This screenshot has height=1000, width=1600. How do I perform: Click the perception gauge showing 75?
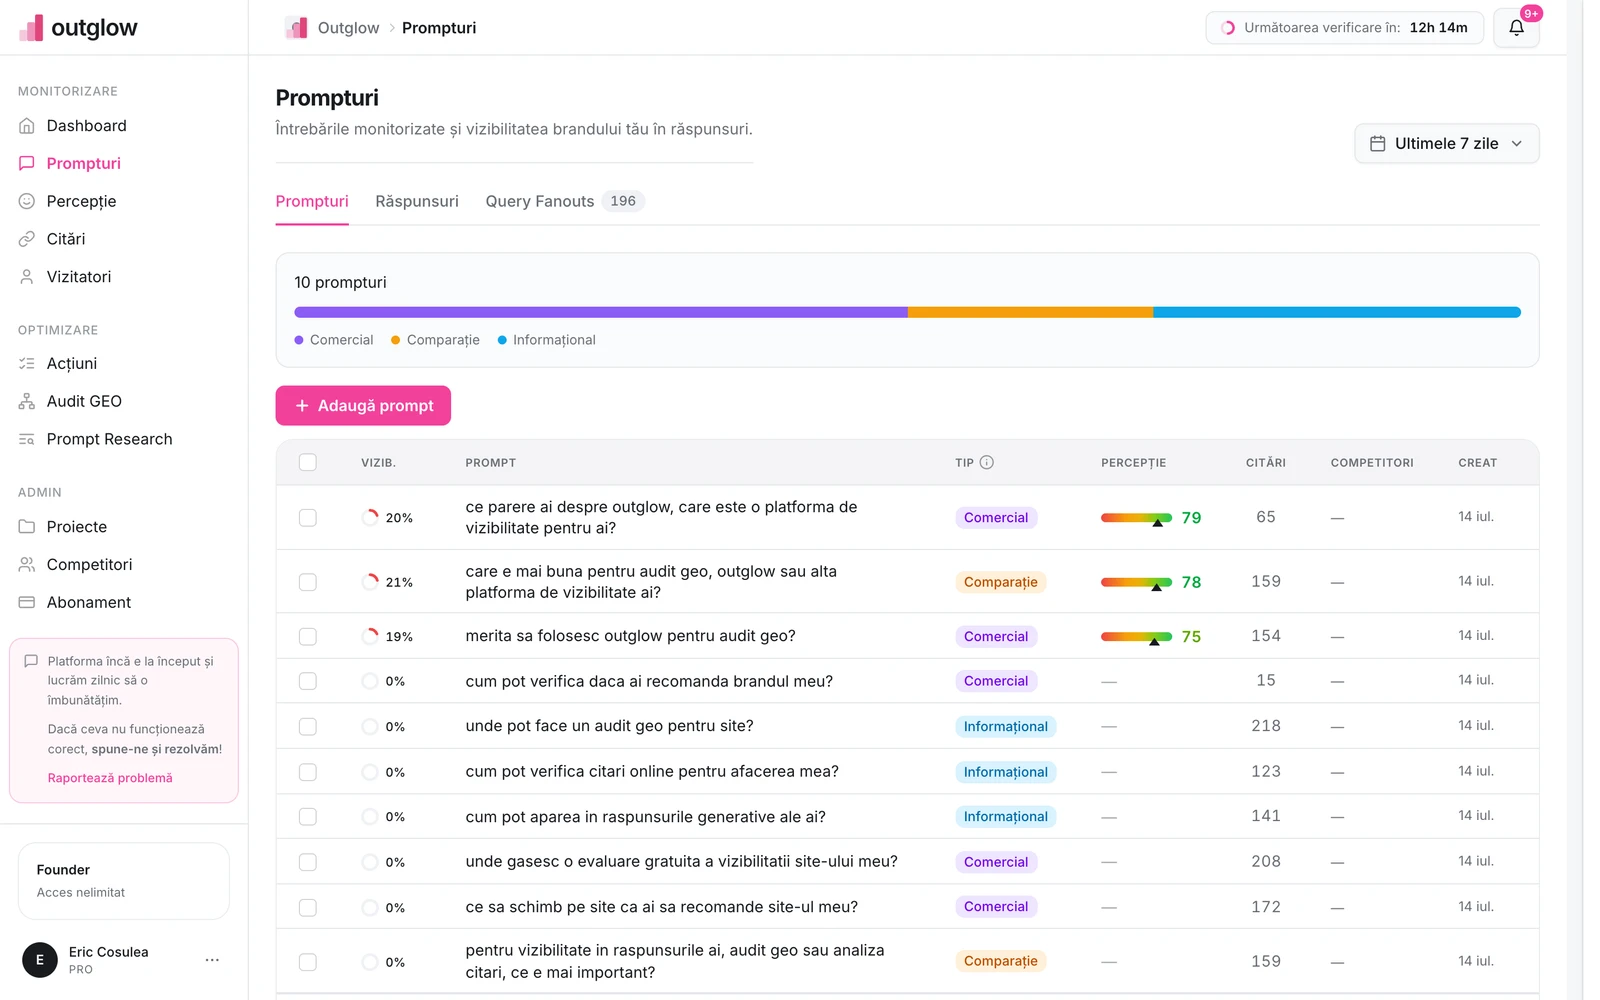tap(1136, 636)
